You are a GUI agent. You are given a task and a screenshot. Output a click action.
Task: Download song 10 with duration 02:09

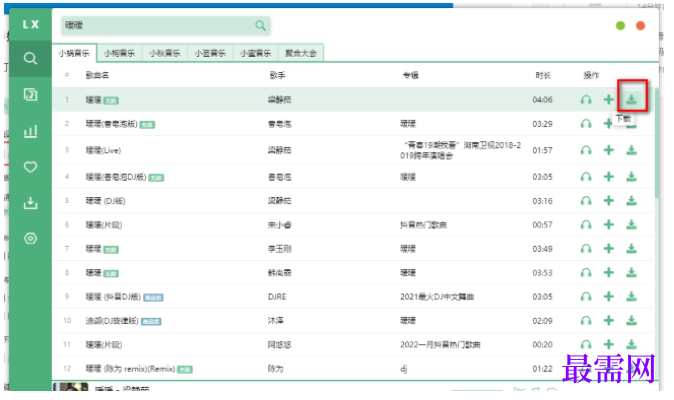pyautogui.click(x=631, y=321)
